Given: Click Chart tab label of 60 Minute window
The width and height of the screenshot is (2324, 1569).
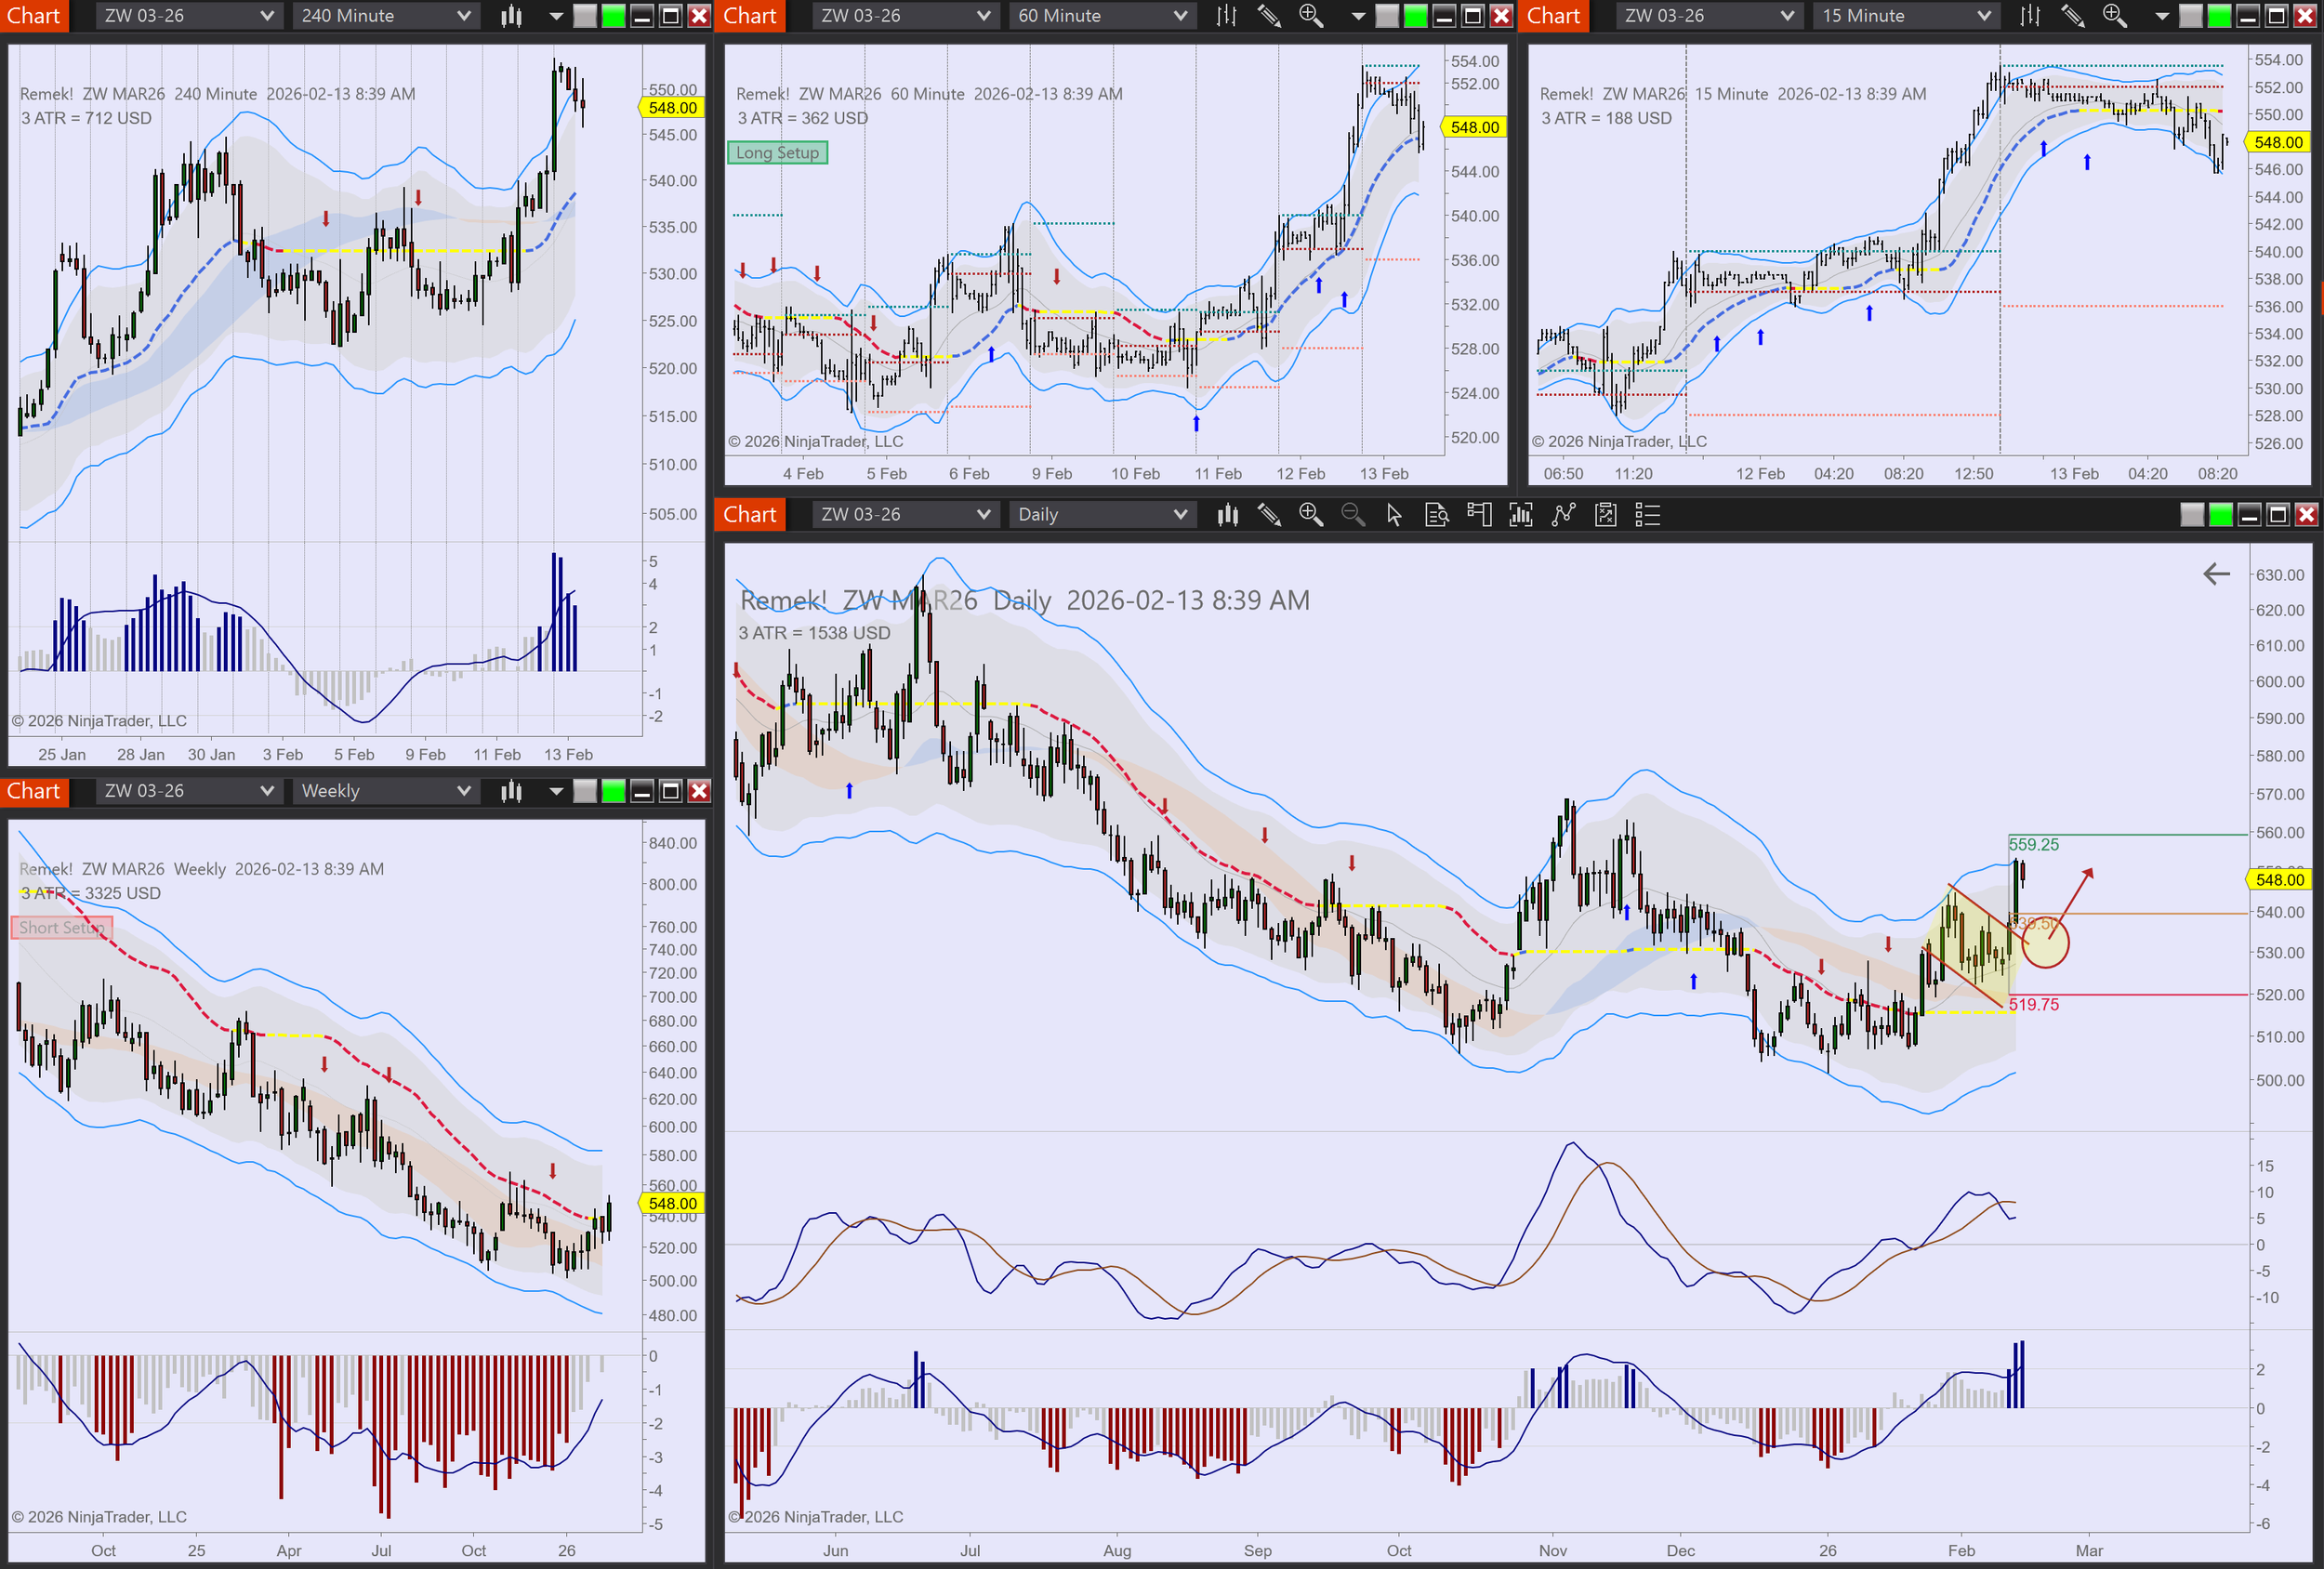Looking at the screenshot, I should click(749, 16).
